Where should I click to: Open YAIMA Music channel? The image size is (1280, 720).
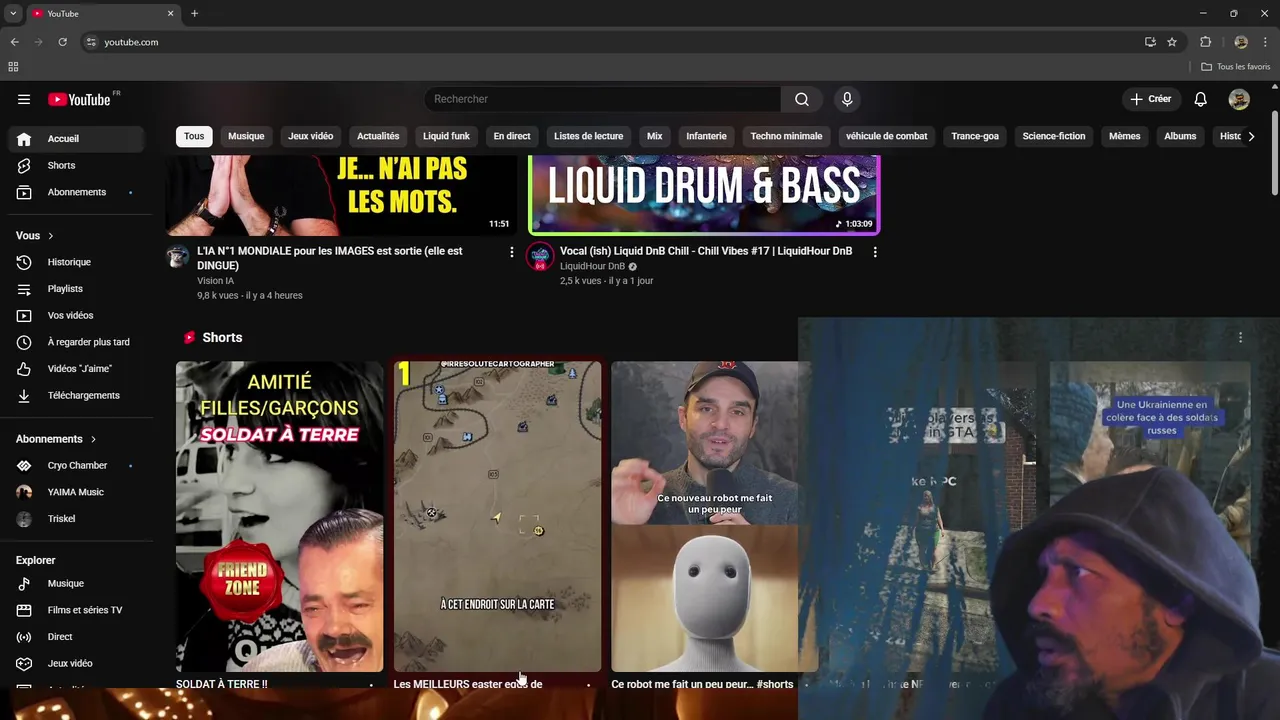(76, 492)
